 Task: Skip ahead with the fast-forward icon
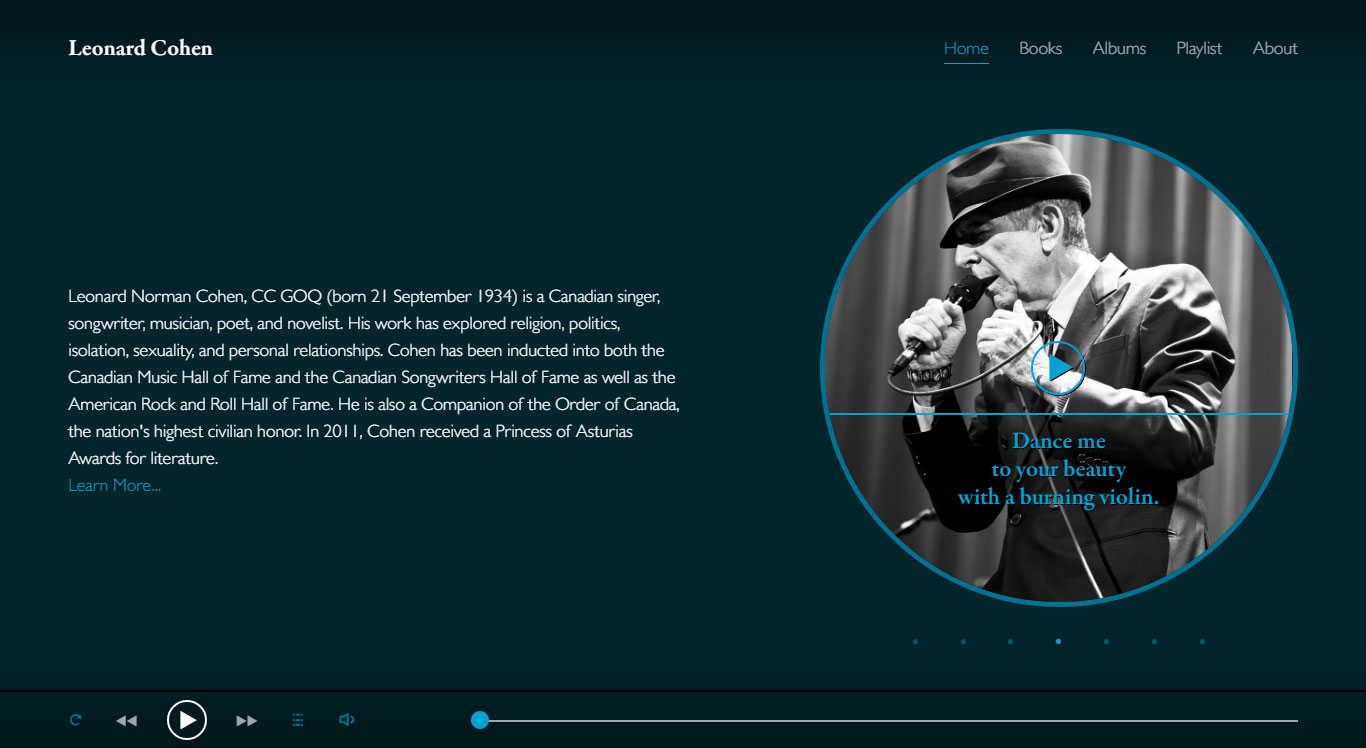tap(246, 720)
